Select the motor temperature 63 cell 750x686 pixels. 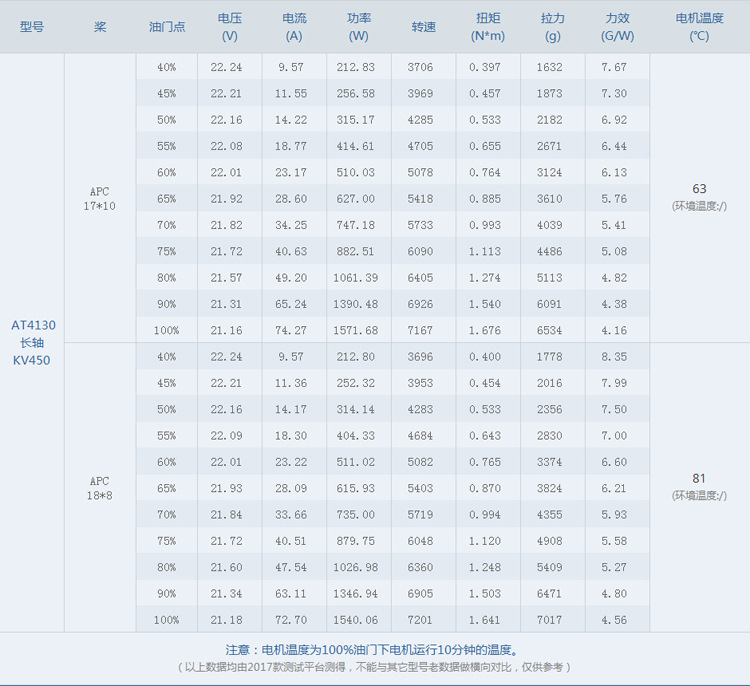point(699,197)
